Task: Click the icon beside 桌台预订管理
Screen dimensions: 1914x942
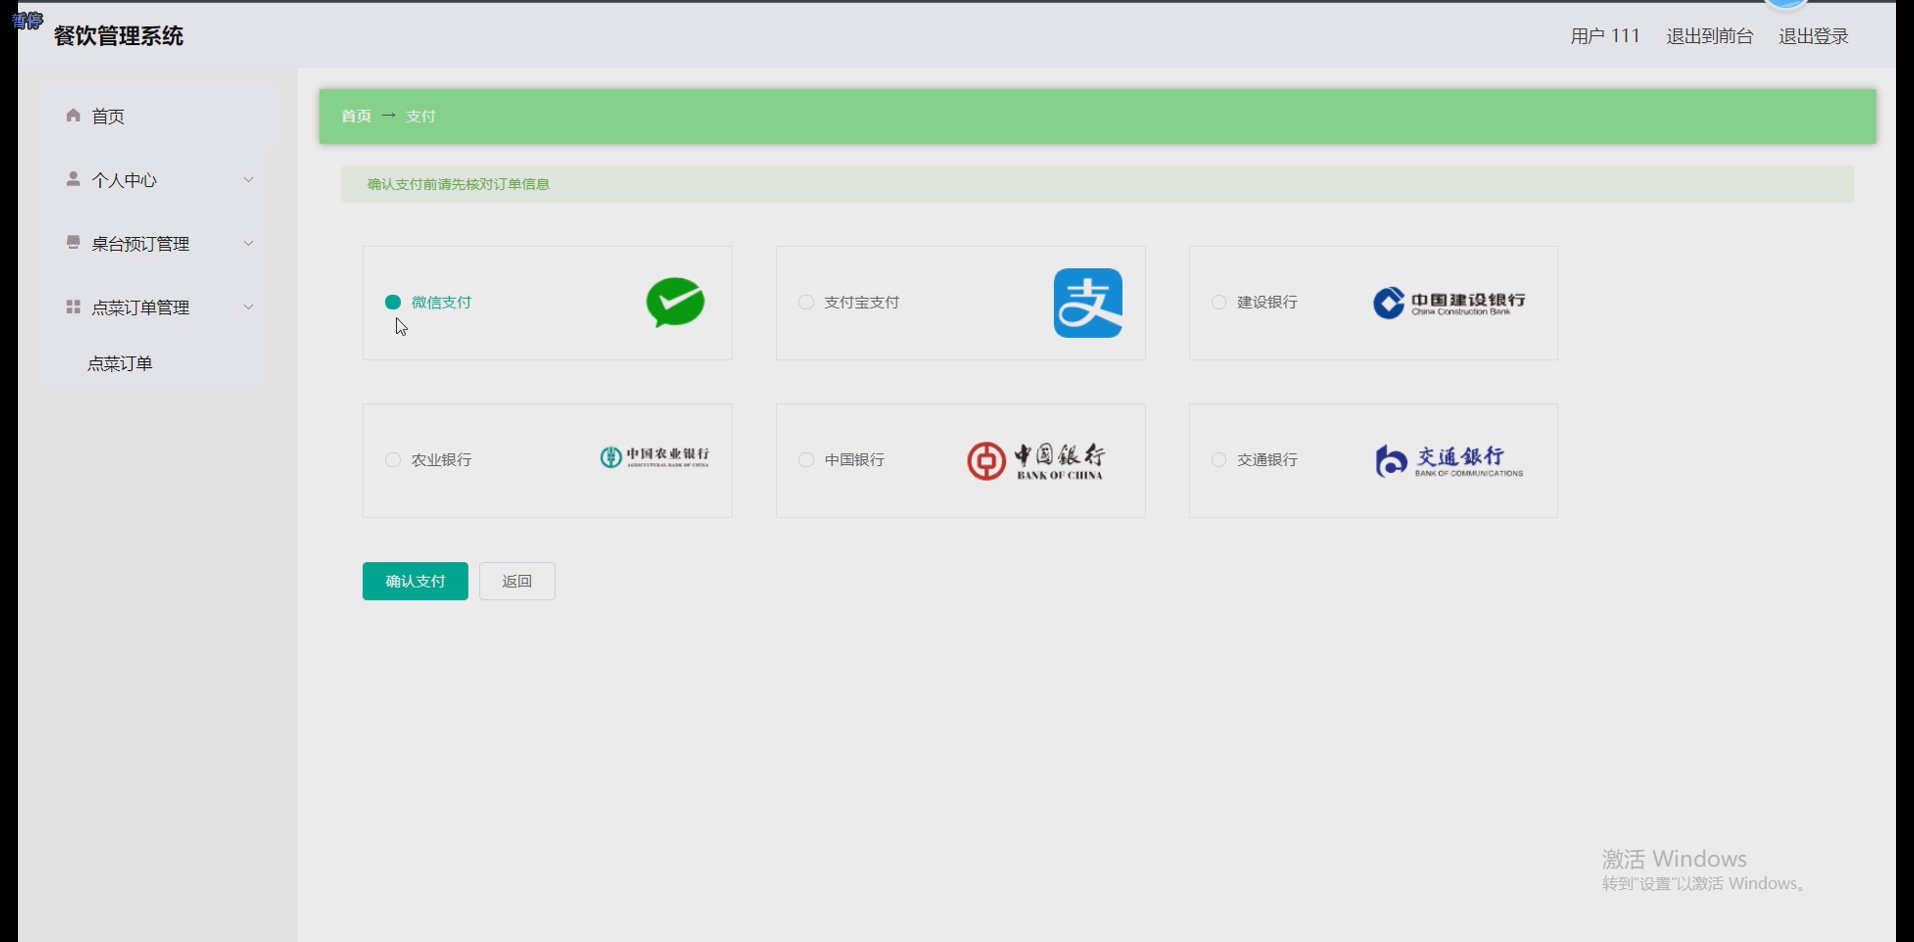Action: [x=73, y=242]
